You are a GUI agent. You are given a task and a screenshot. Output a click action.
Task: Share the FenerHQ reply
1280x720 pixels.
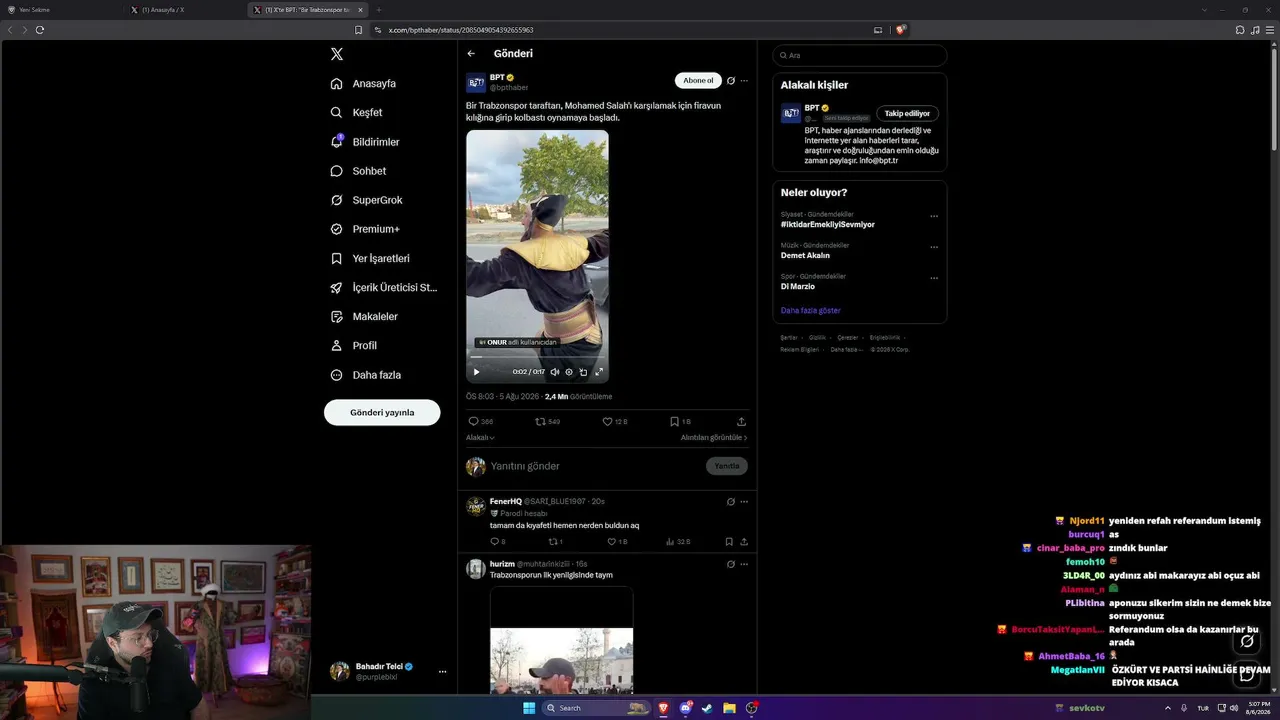click(744, 542)
